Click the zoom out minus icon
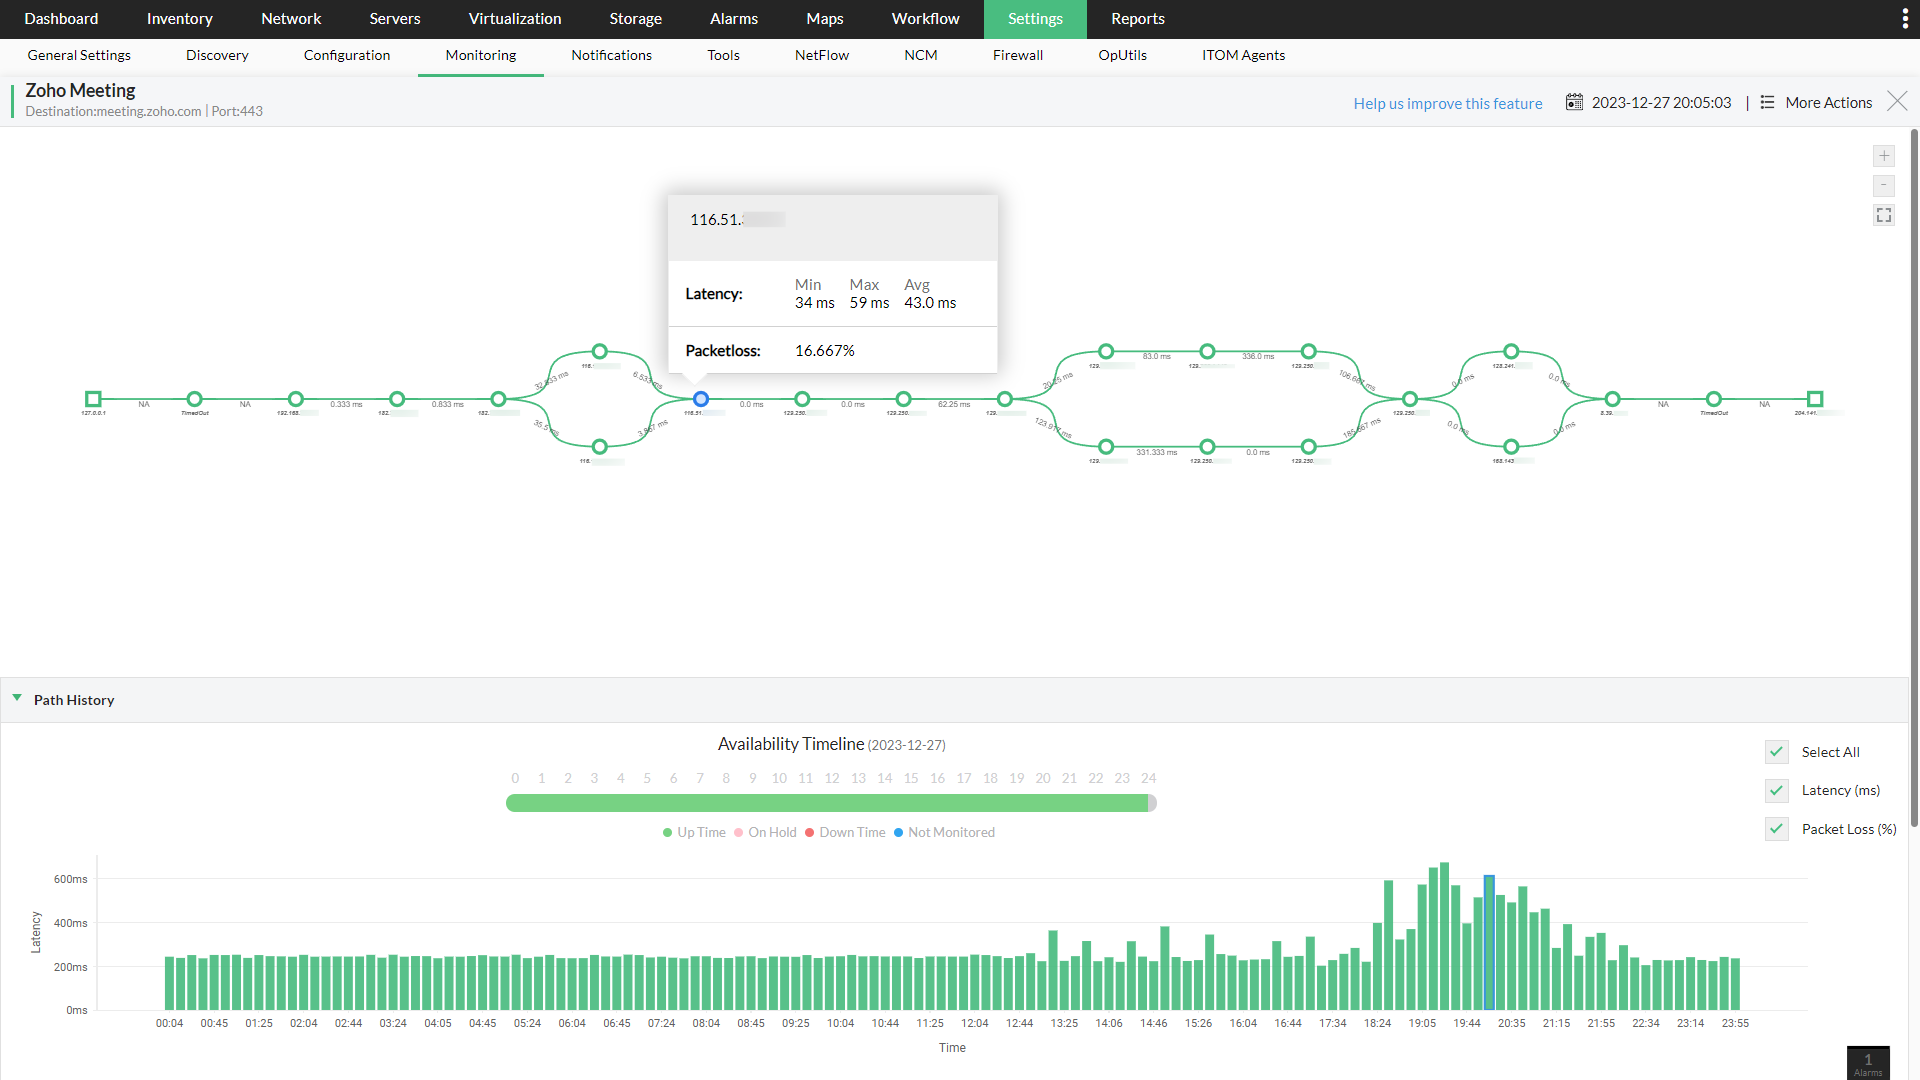The height and width of the screenshot is (1080, 1920). [1884, 186]
